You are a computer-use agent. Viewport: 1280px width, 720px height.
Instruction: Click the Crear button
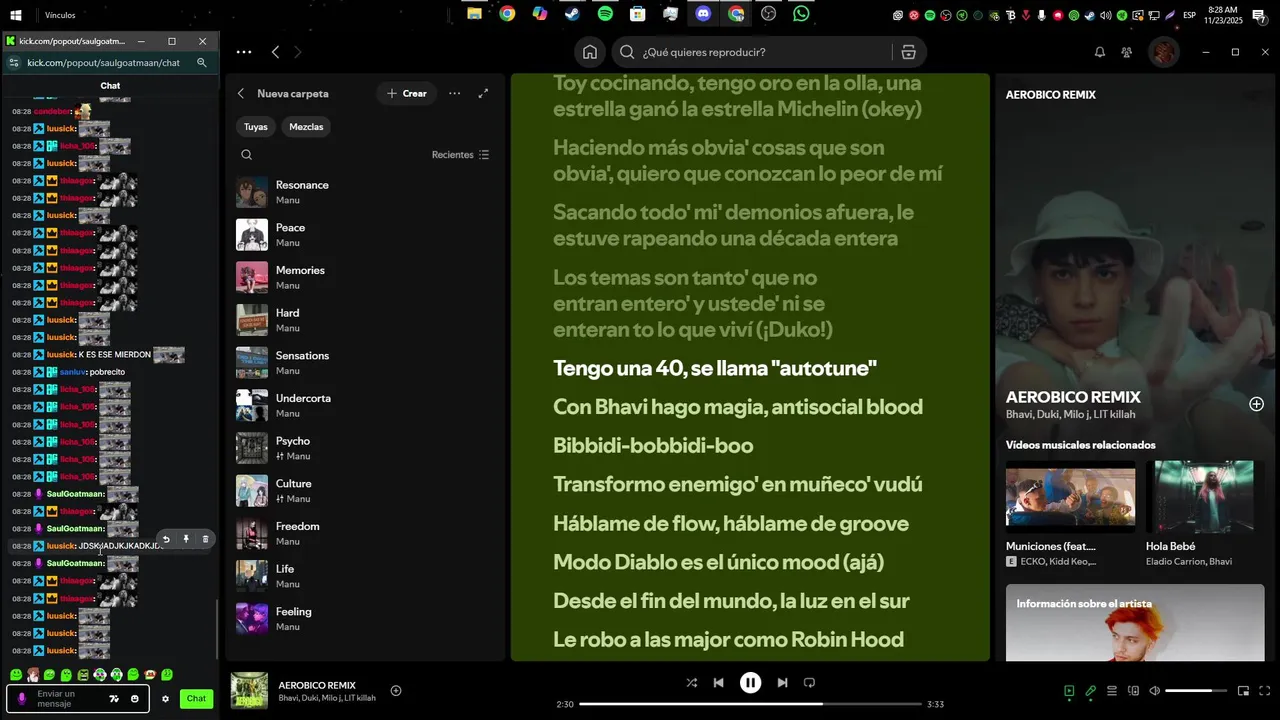click(x=407, y=93)
